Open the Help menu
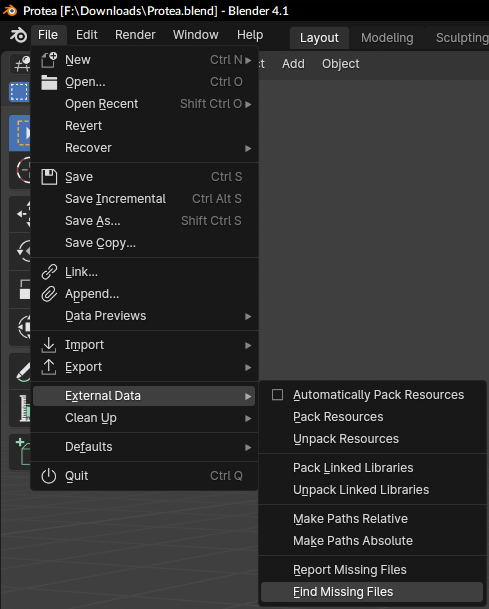The image size is (489, 609). tap(250, 35)
